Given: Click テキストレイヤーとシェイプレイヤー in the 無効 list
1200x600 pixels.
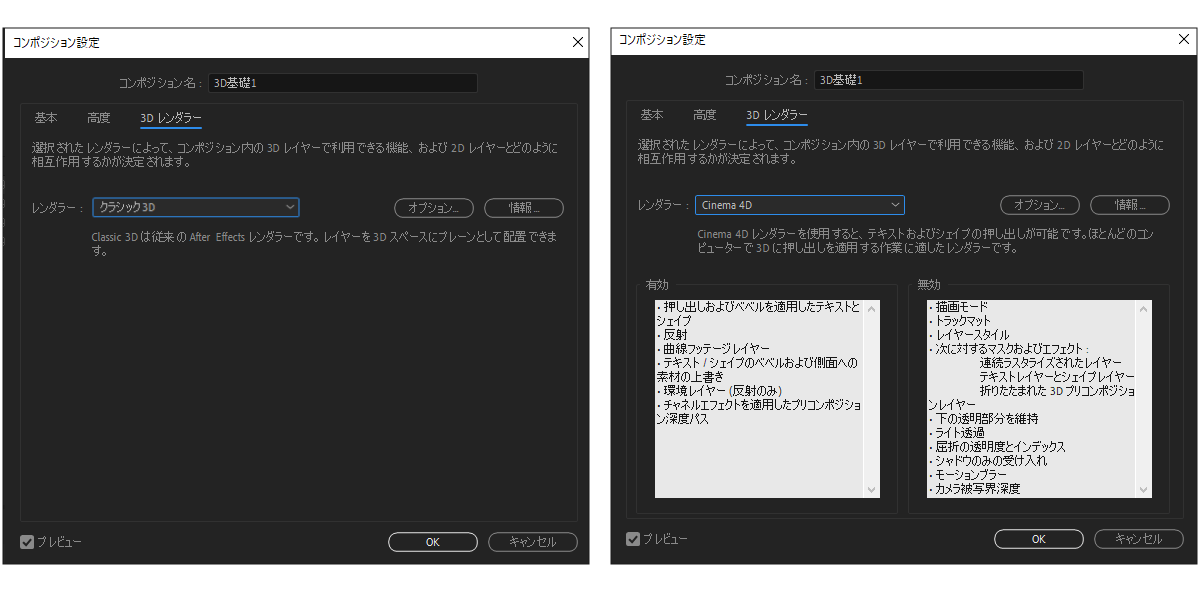Looking at the screenshot, I should coord(1057,377).
